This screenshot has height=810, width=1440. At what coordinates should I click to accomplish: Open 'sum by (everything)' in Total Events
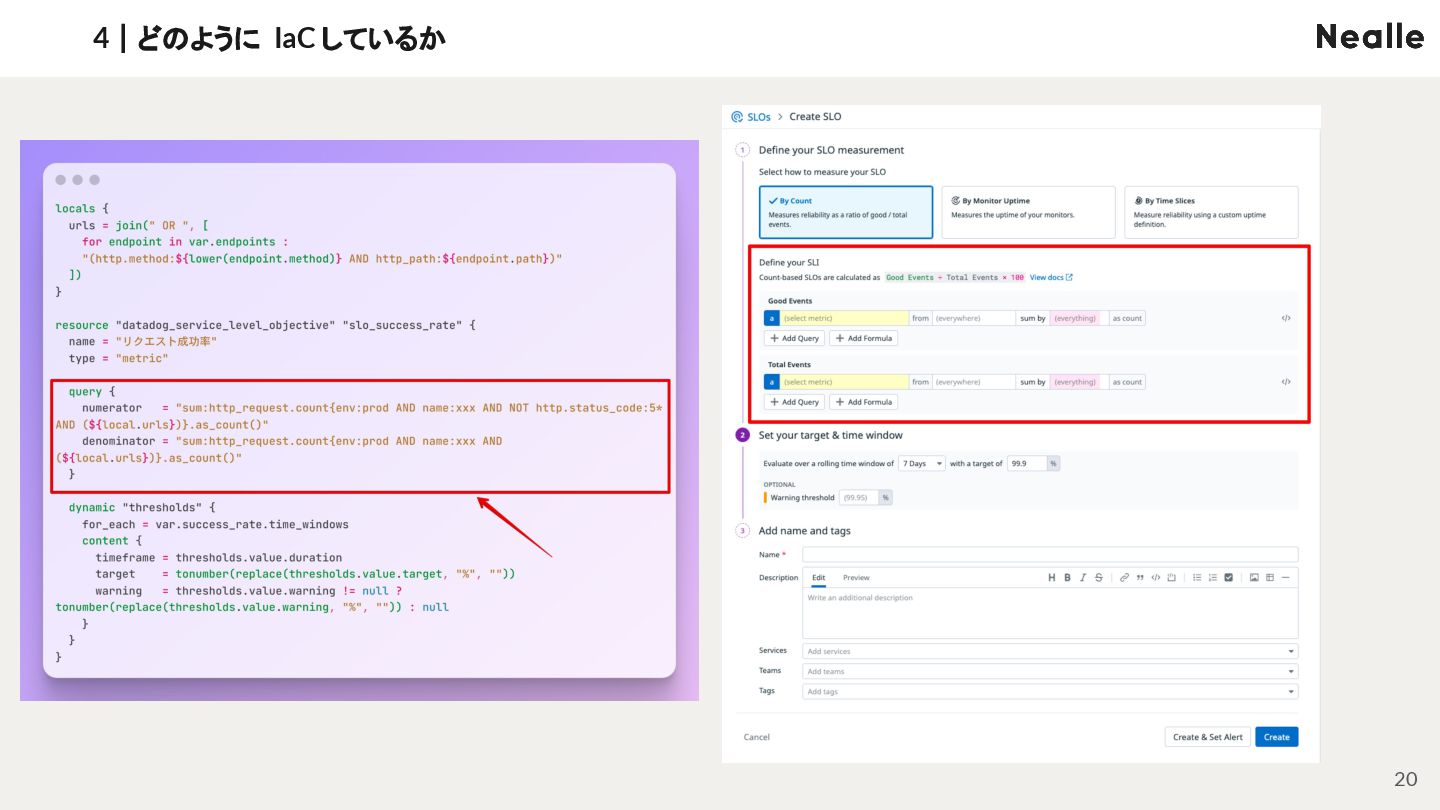coord(1079,382)
